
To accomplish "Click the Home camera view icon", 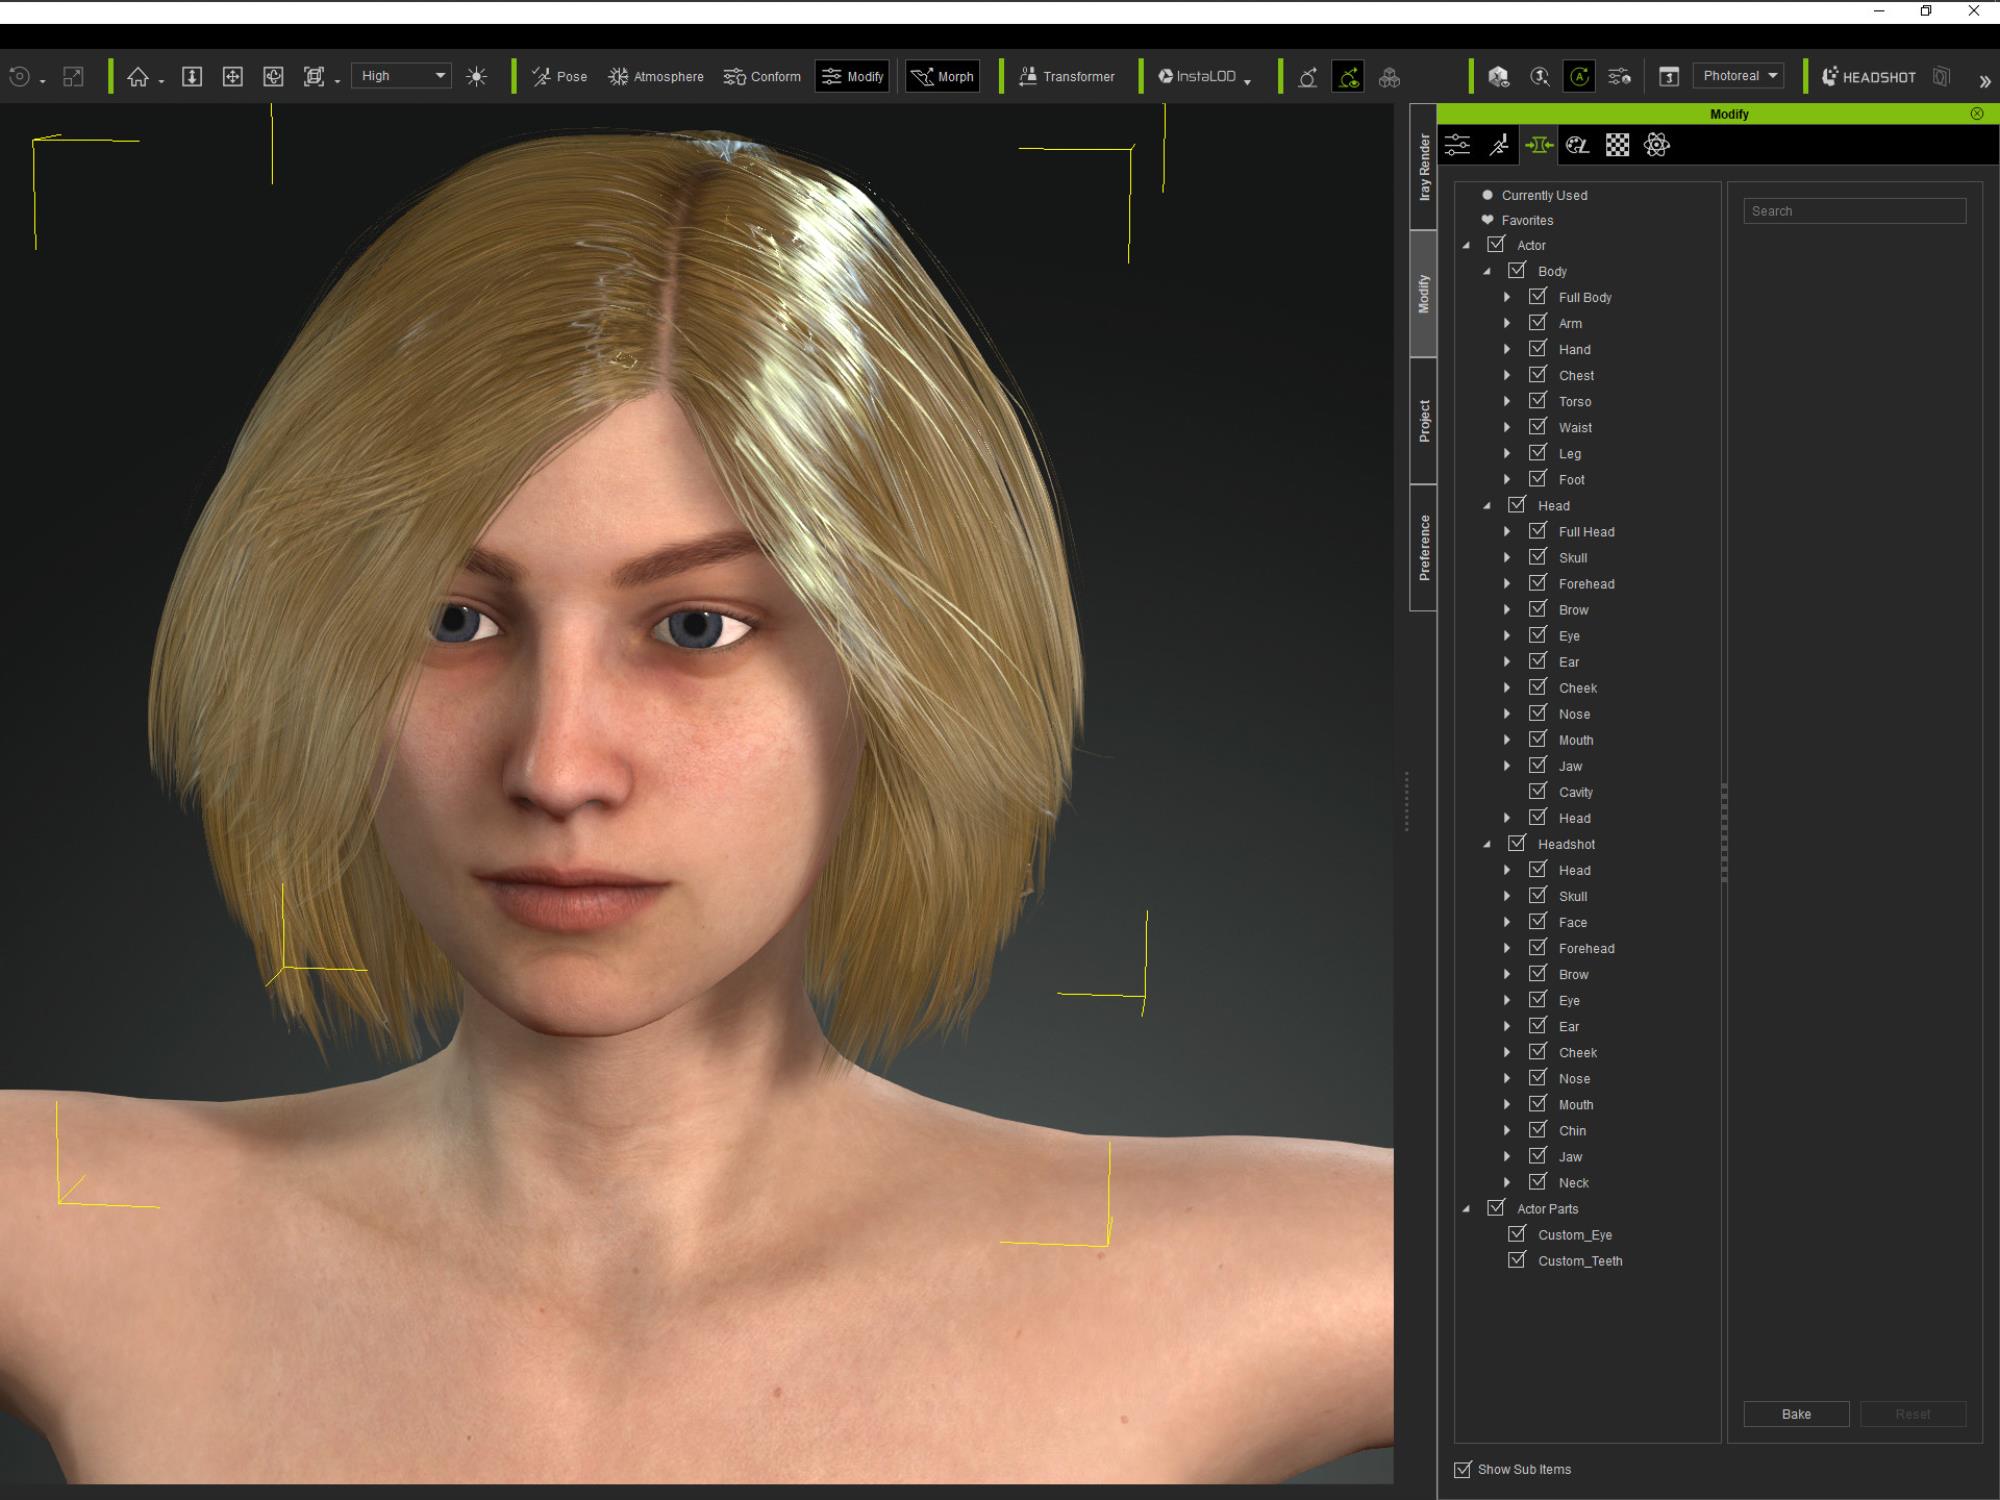I will pyautogui.click(x=138, y=77).
